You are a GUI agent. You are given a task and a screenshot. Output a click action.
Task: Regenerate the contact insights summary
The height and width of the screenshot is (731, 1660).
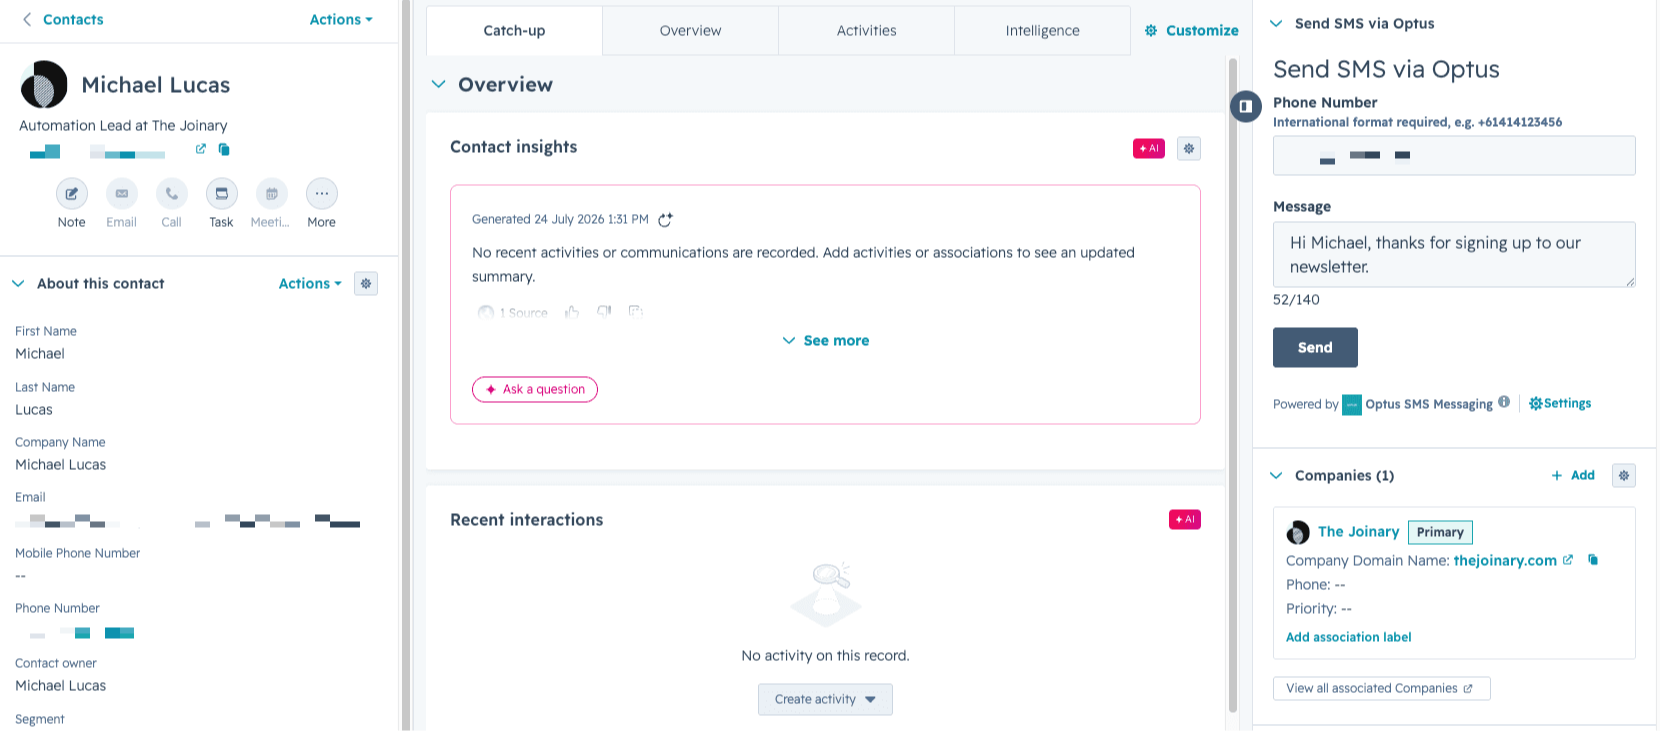coord(665,220)
